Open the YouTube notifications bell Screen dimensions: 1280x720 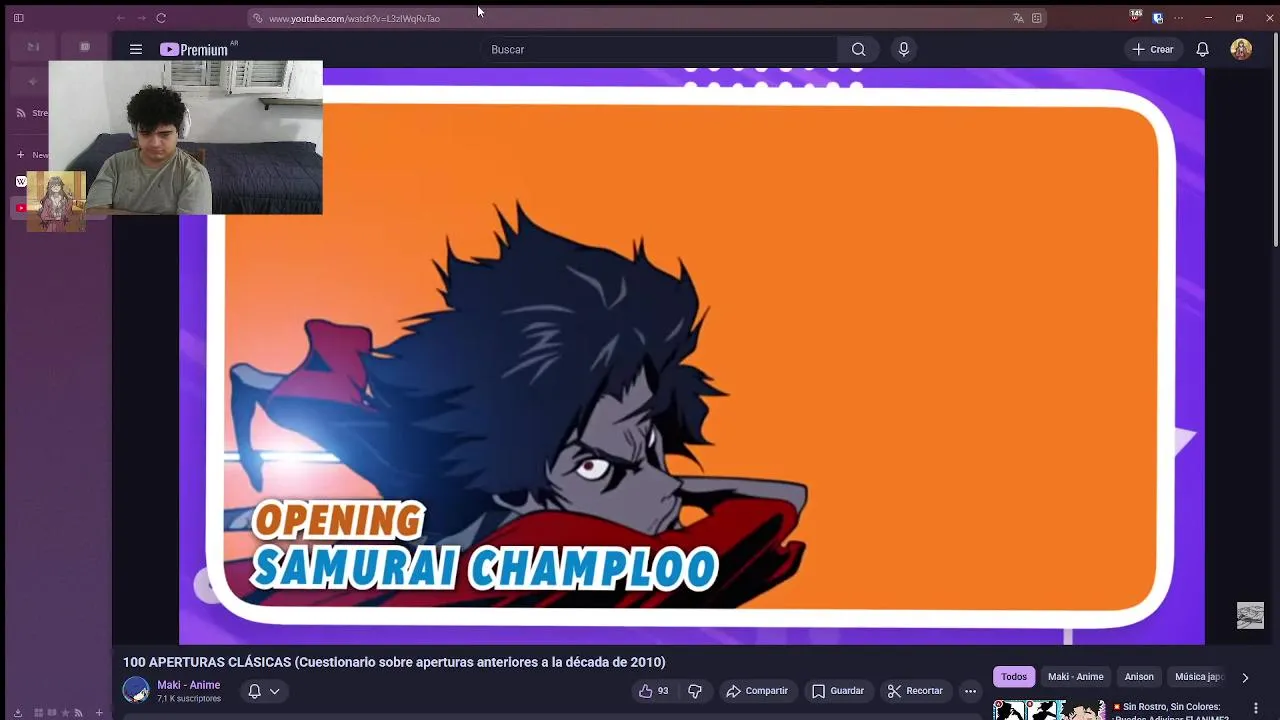coord(1202,49)
